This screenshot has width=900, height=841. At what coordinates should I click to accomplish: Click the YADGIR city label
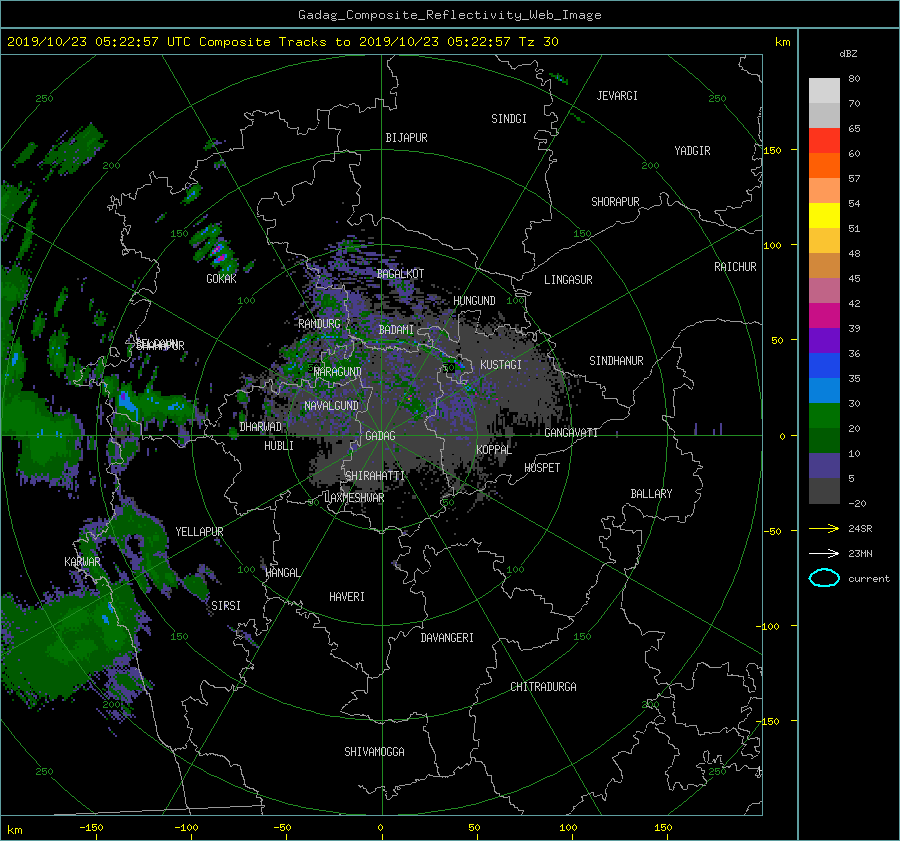(692, 151)
